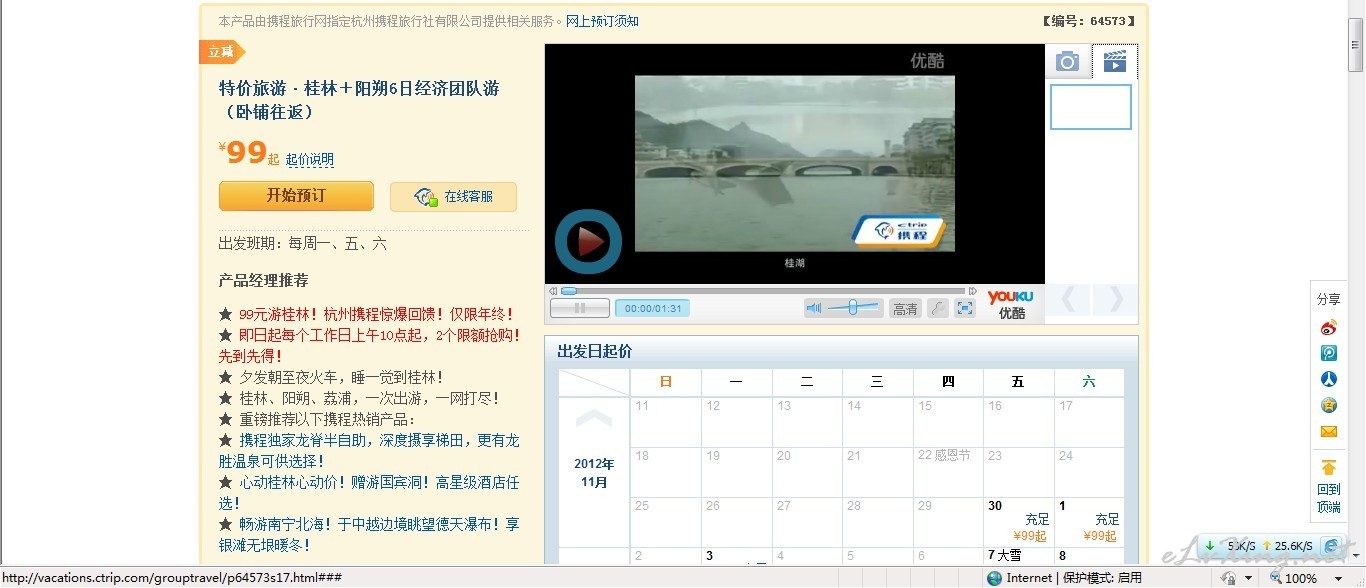Click the 优酷 watermark in video corner
The image size is (1366, 588).
pos(927,60)
